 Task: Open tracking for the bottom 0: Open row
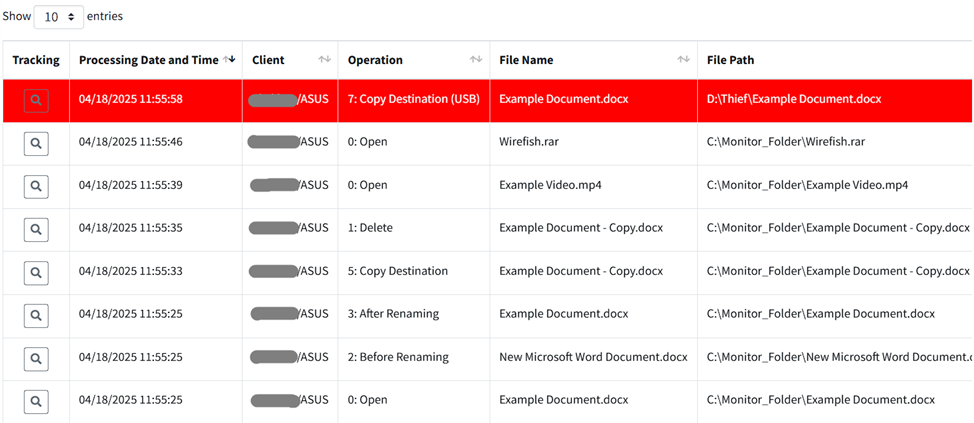point(36,401)
